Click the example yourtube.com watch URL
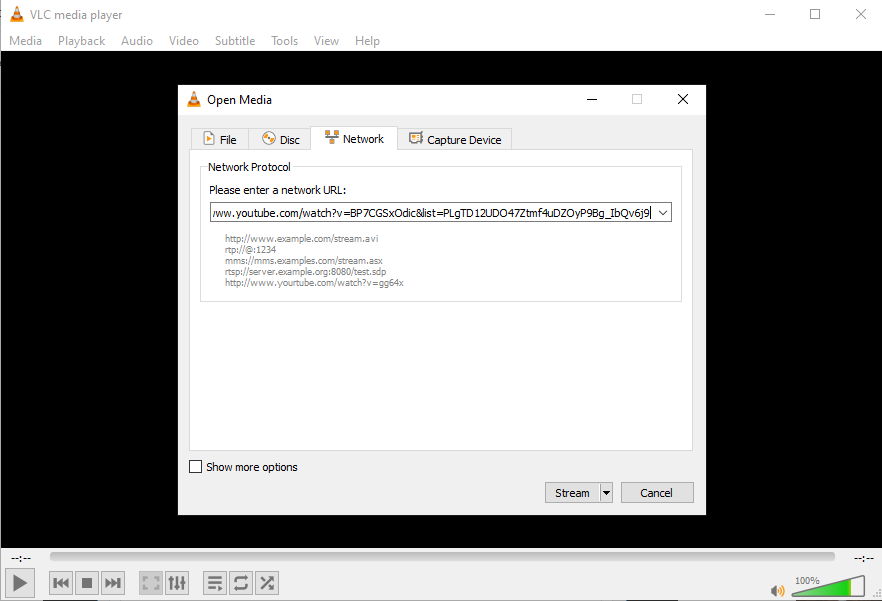 tap(314, 282)
